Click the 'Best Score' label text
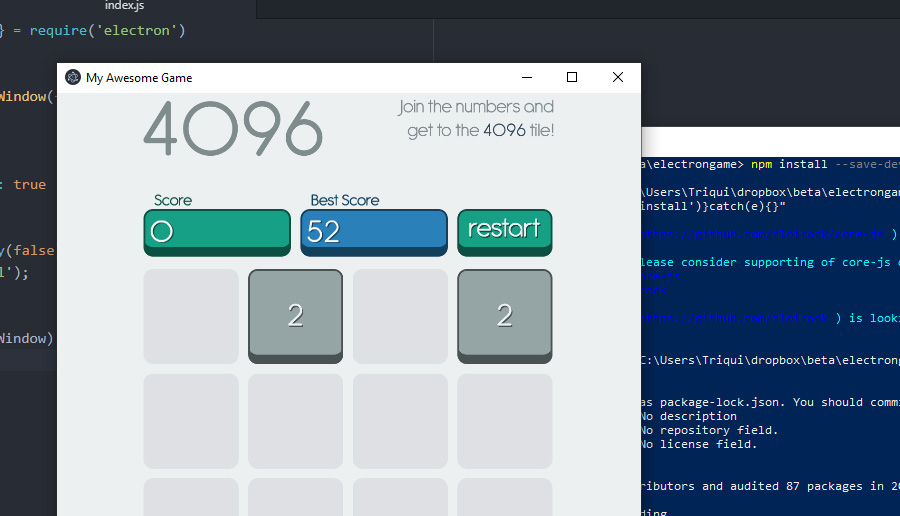Viewport: 900px width, 516px height. click(x=345, y=200)
